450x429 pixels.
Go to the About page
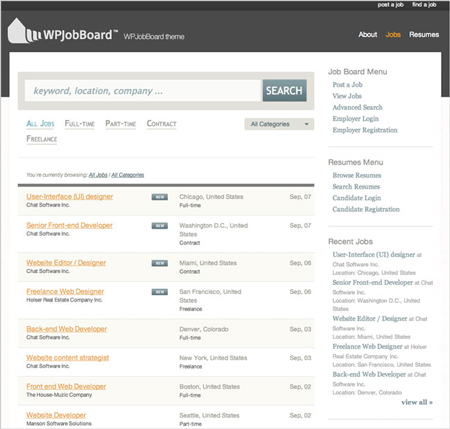click(368, 34)
